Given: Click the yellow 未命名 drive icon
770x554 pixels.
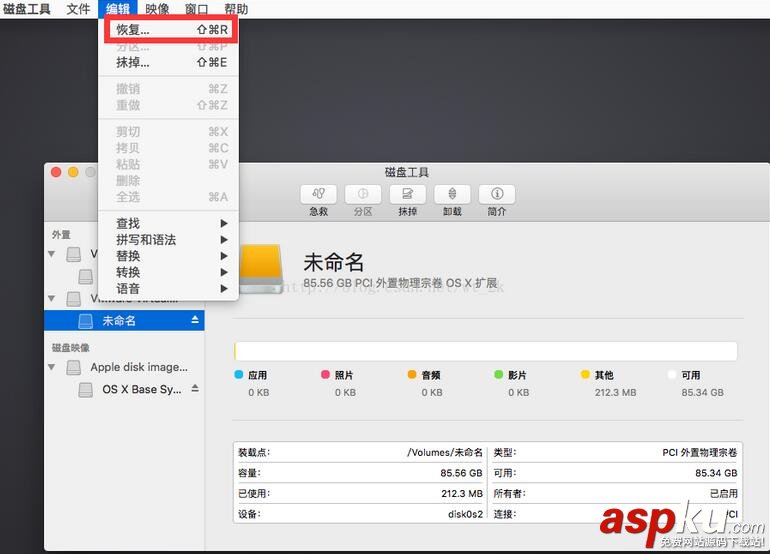Looking at the screenshot, I should pos(261,269).
